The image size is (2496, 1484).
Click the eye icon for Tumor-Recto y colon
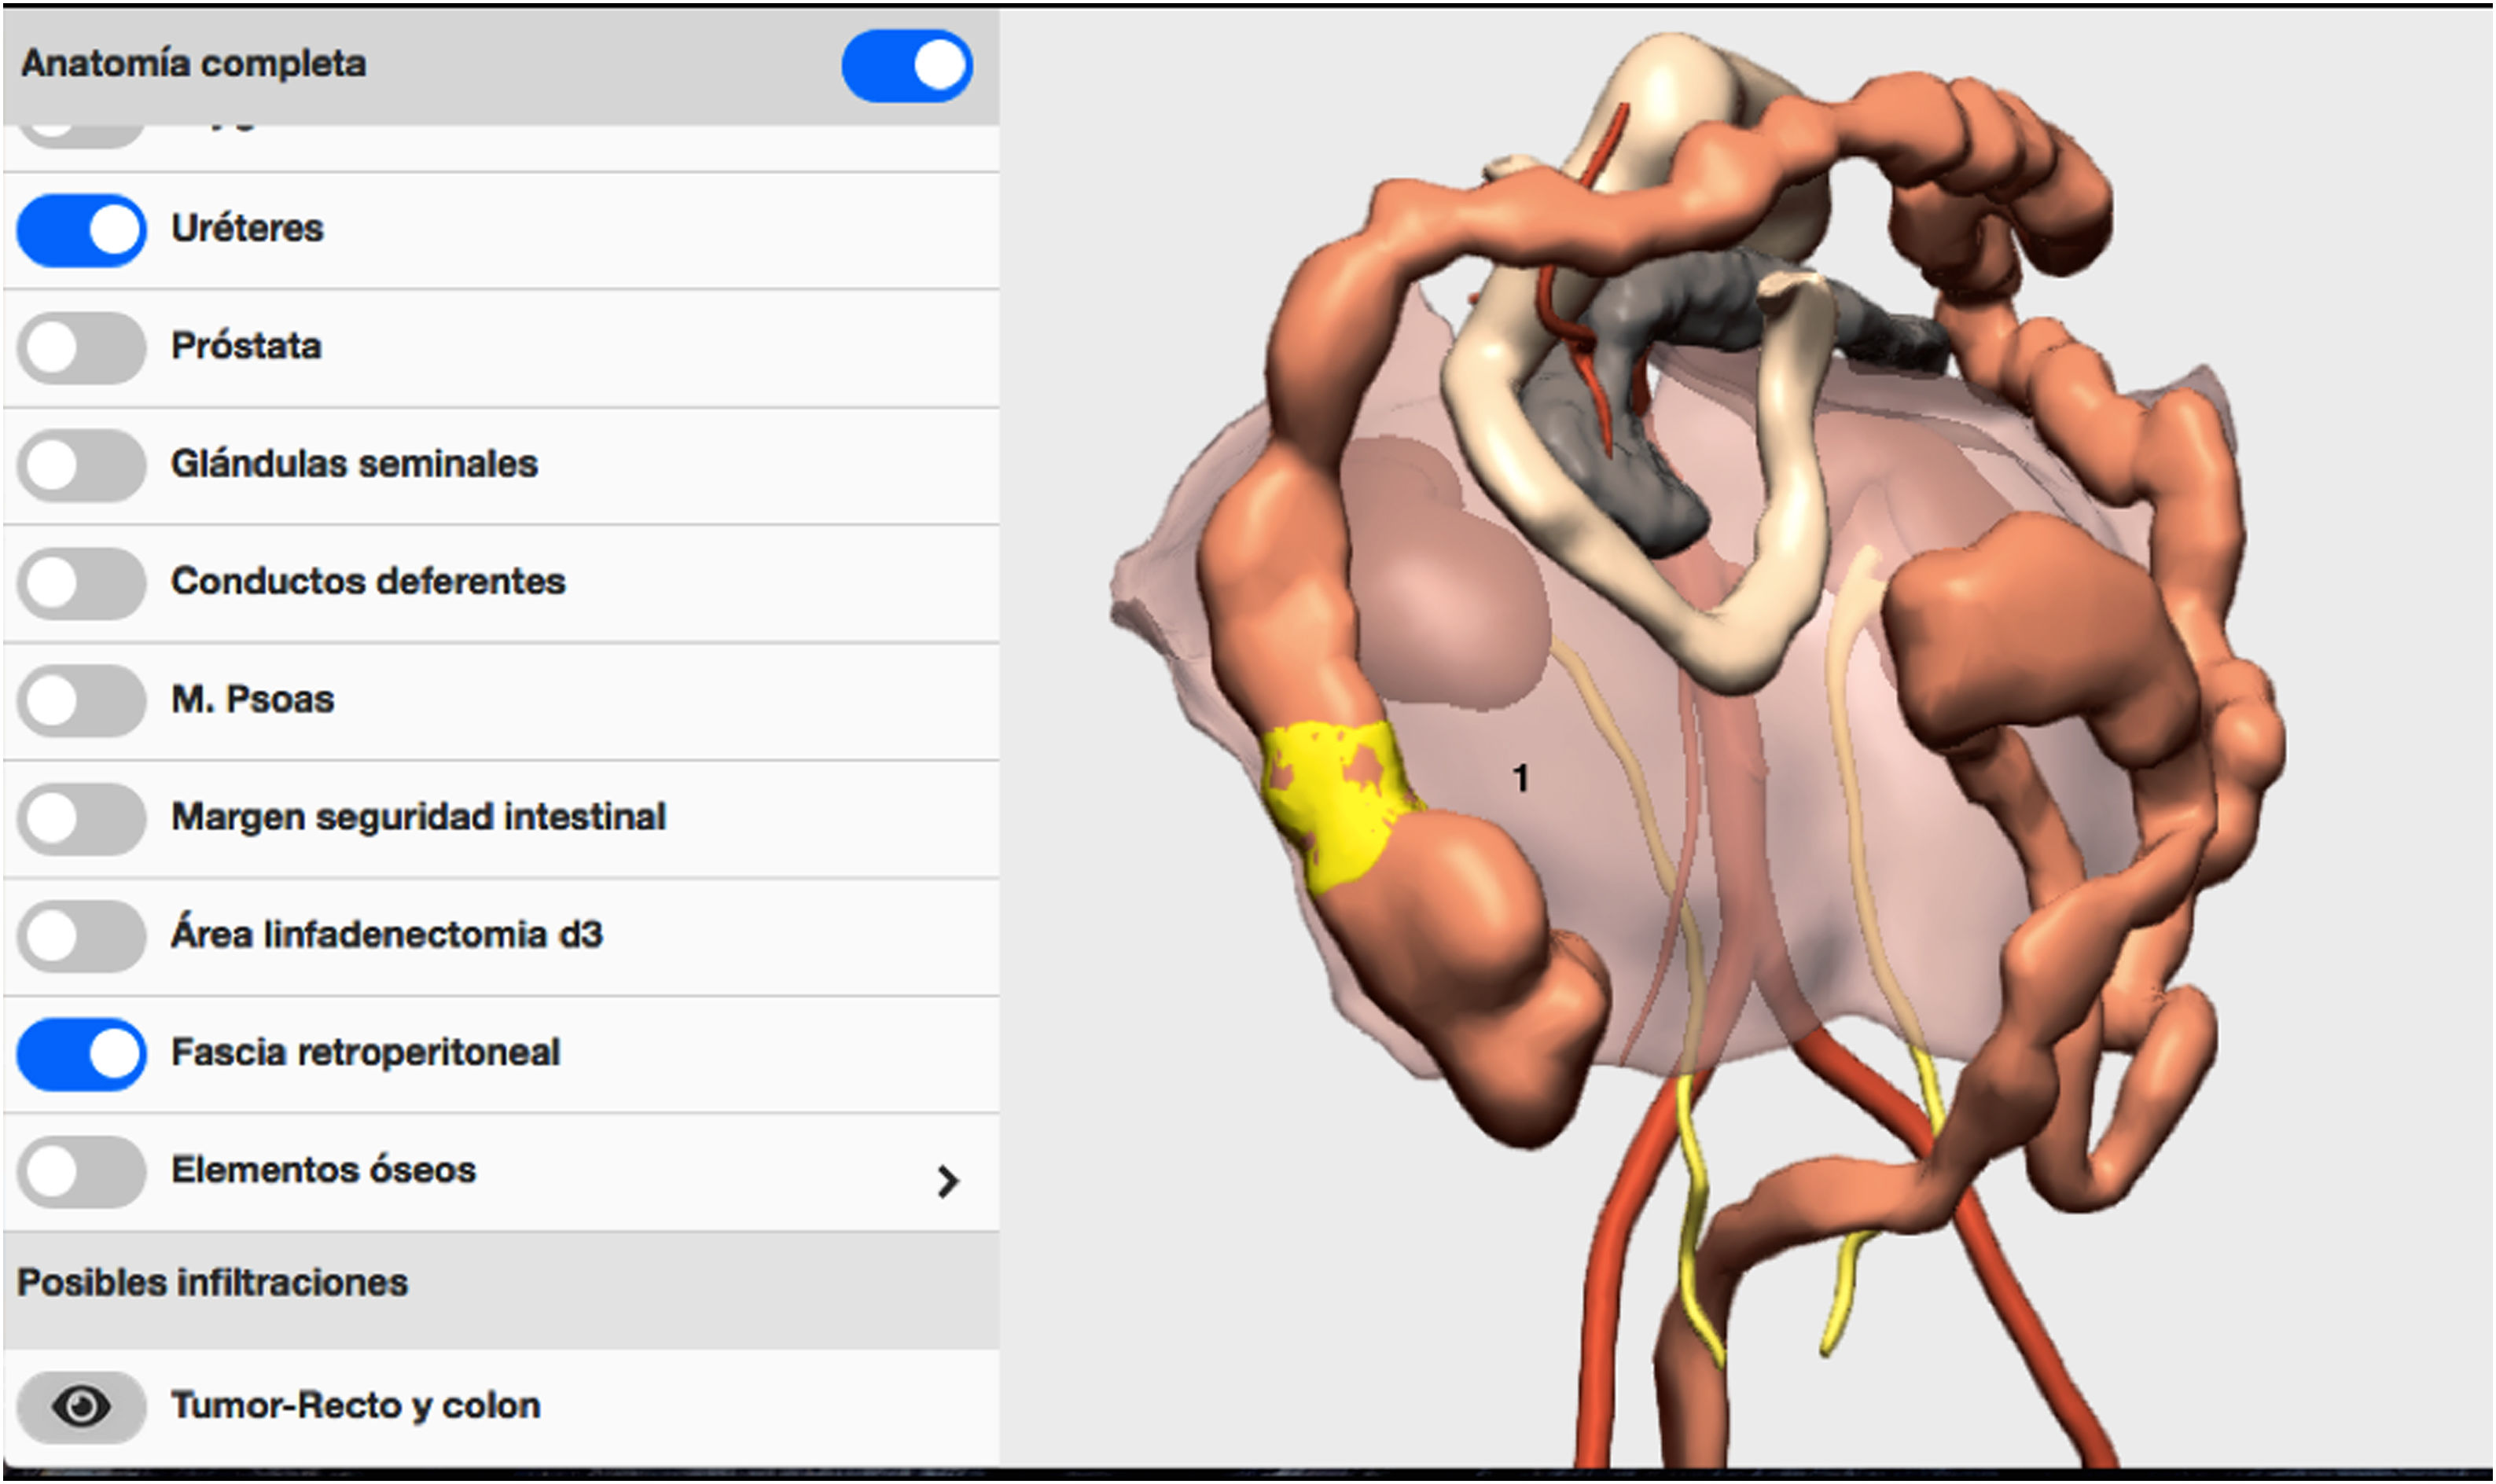(81, 1406)
